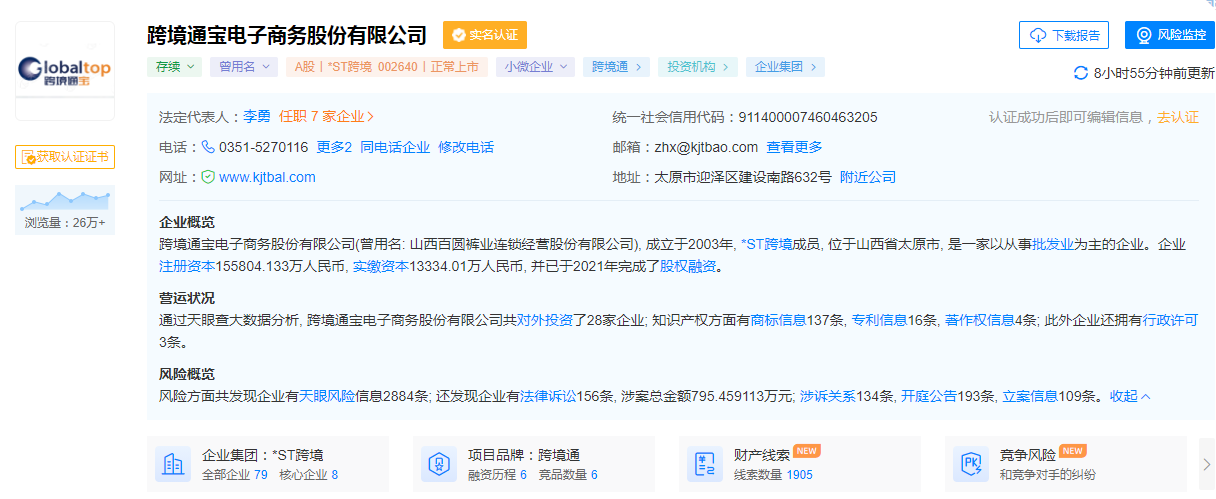Open the A股 *ST跨境 002640 stock tag
Image resolution: width=1216 pixels, height=499 pixels.
[386, 67]
